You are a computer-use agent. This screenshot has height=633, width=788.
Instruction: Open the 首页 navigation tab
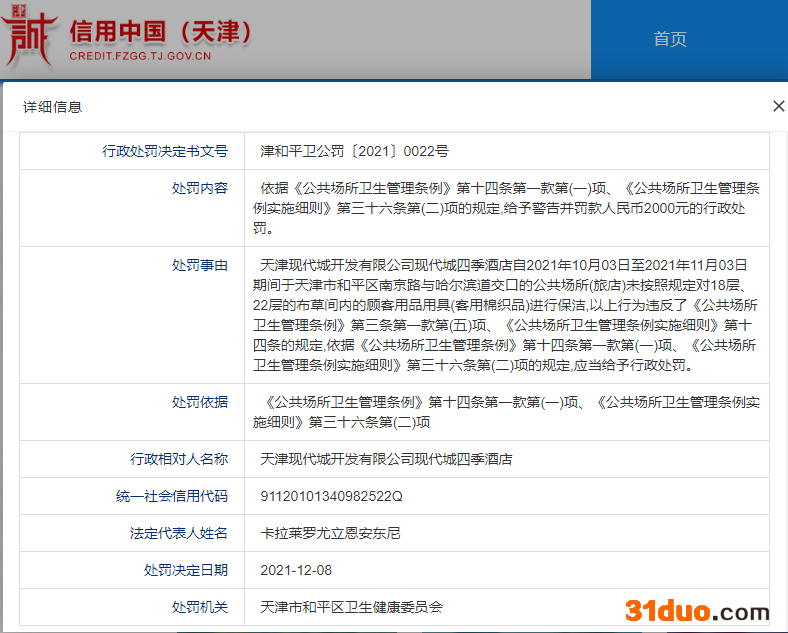pyautogui.click(x=670, y=39)
